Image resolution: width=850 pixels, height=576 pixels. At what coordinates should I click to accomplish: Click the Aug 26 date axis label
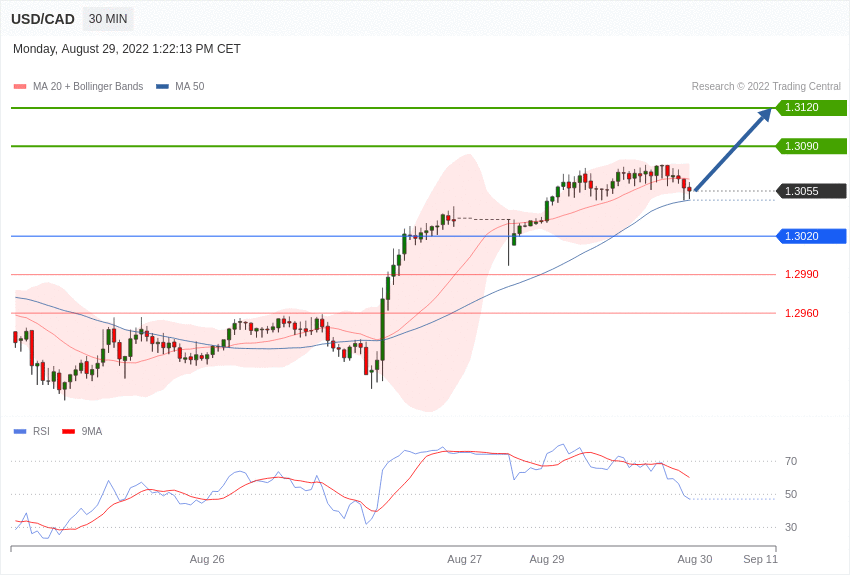click(x=207, y=559)
